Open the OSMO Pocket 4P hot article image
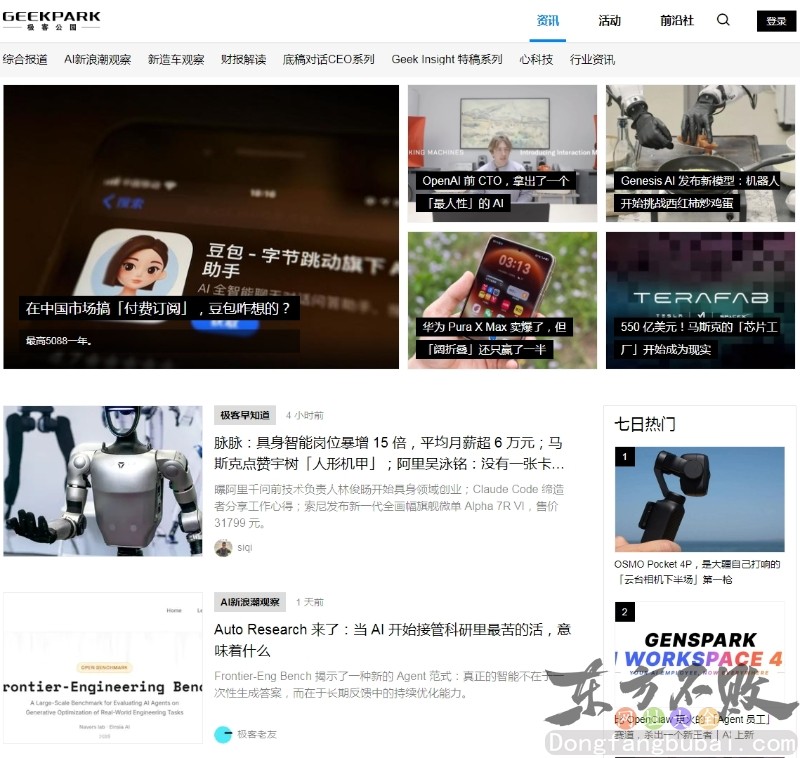 coord(699,499)
